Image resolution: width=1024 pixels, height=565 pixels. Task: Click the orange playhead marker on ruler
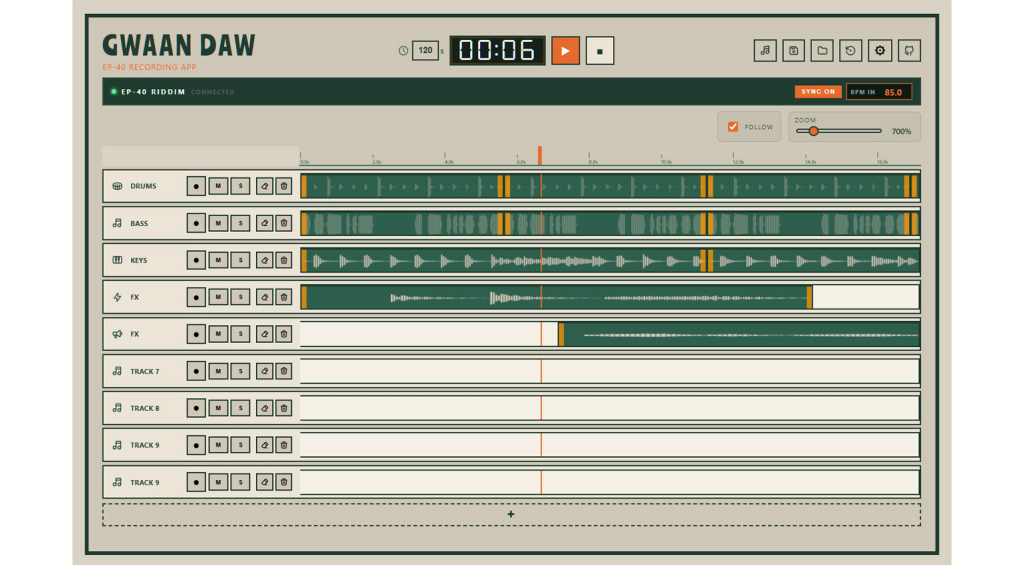click(x=540, y=155)
